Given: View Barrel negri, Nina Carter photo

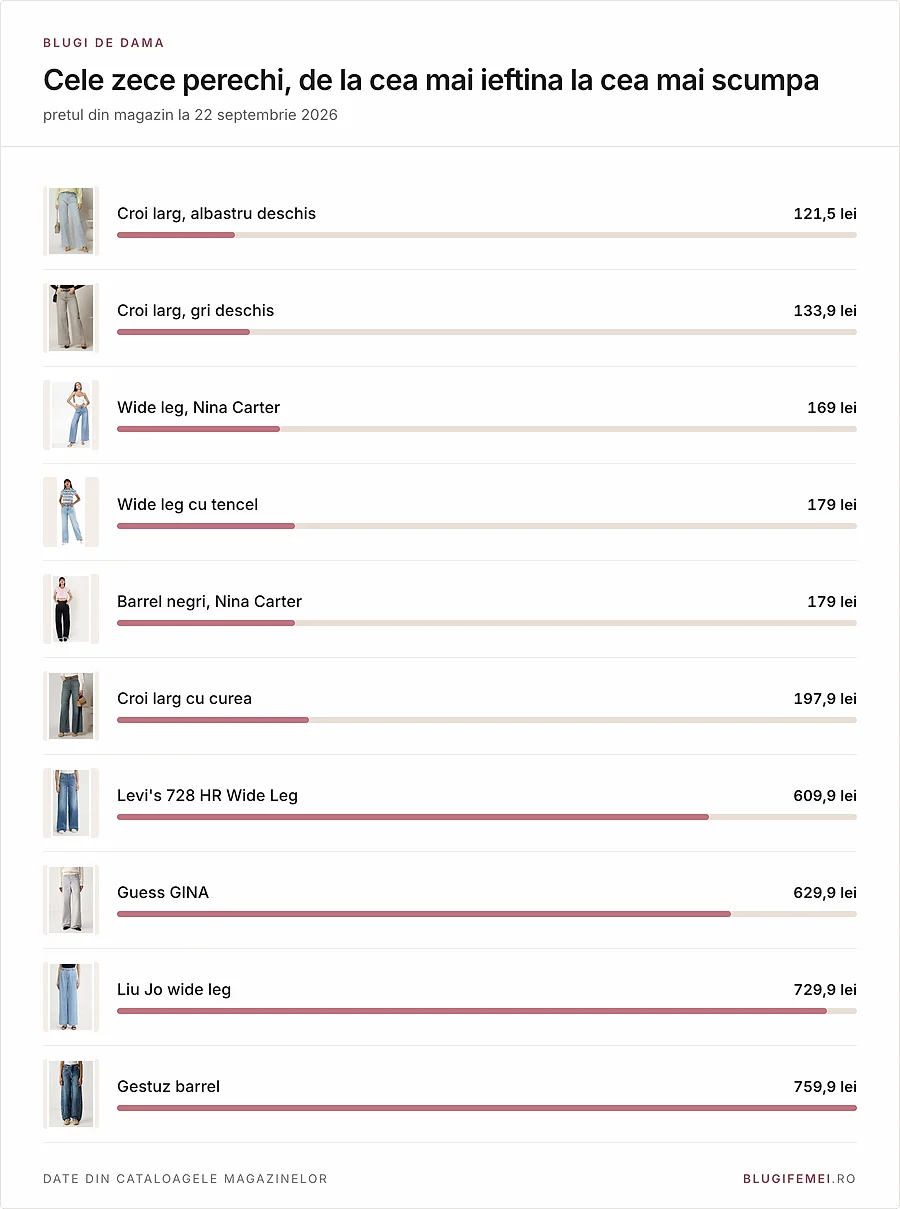Looking at the screenshot, I should pyautogui.click(x=71, y=609).
